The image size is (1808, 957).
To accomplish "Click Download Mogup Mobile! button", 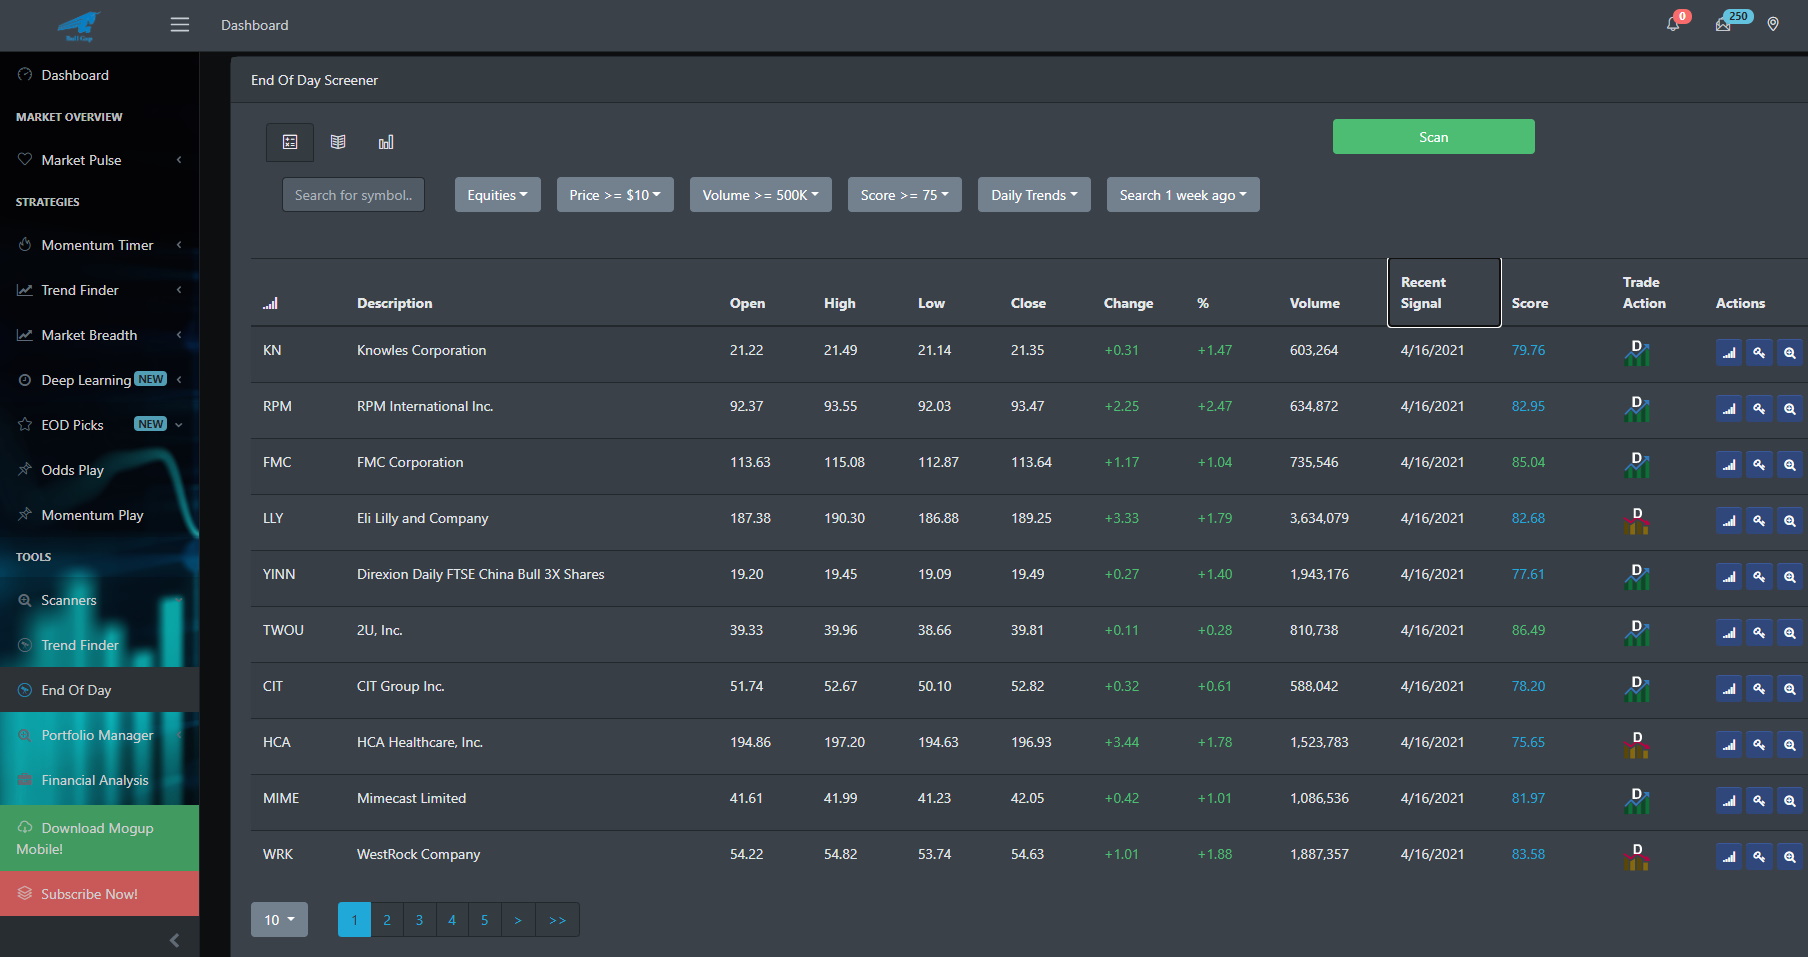I will 99,838.
